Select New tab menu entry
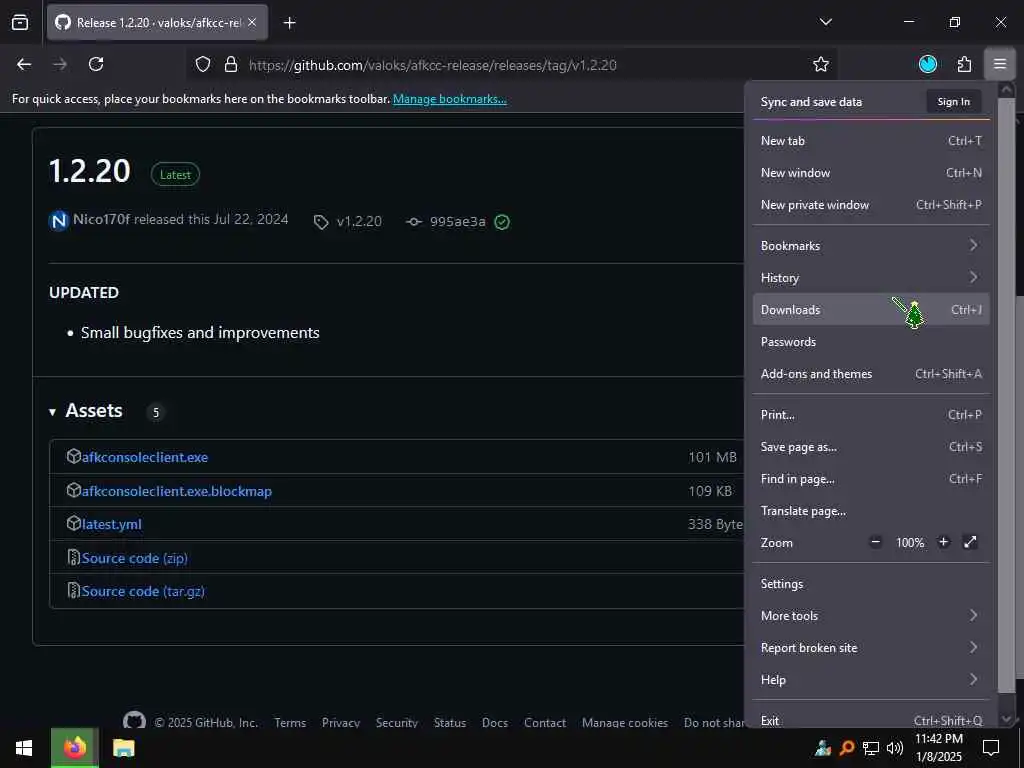This screenshot has width=1024, height=768. coord(871,141)
